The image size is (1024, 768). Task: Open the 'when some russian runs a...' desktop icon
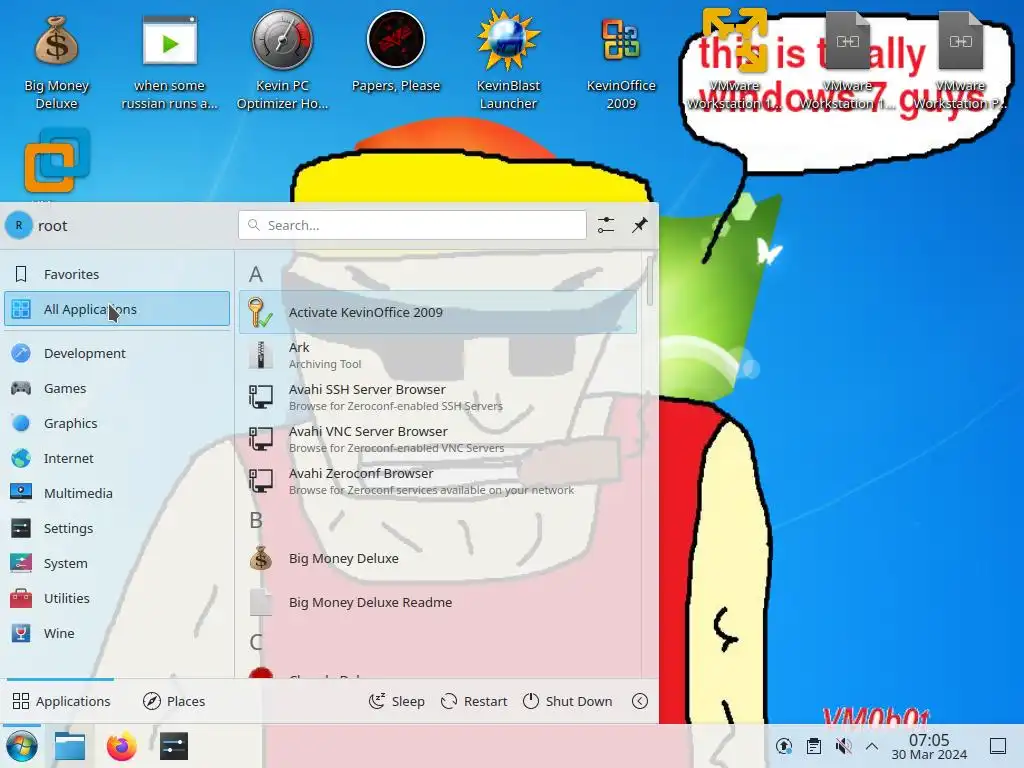169,62
